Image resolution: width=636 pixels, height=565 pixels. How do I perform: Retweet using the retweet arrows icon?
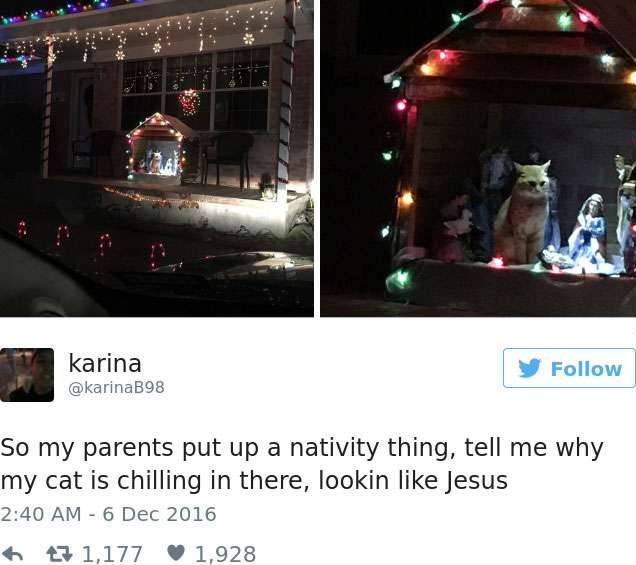tap(59, 554)
